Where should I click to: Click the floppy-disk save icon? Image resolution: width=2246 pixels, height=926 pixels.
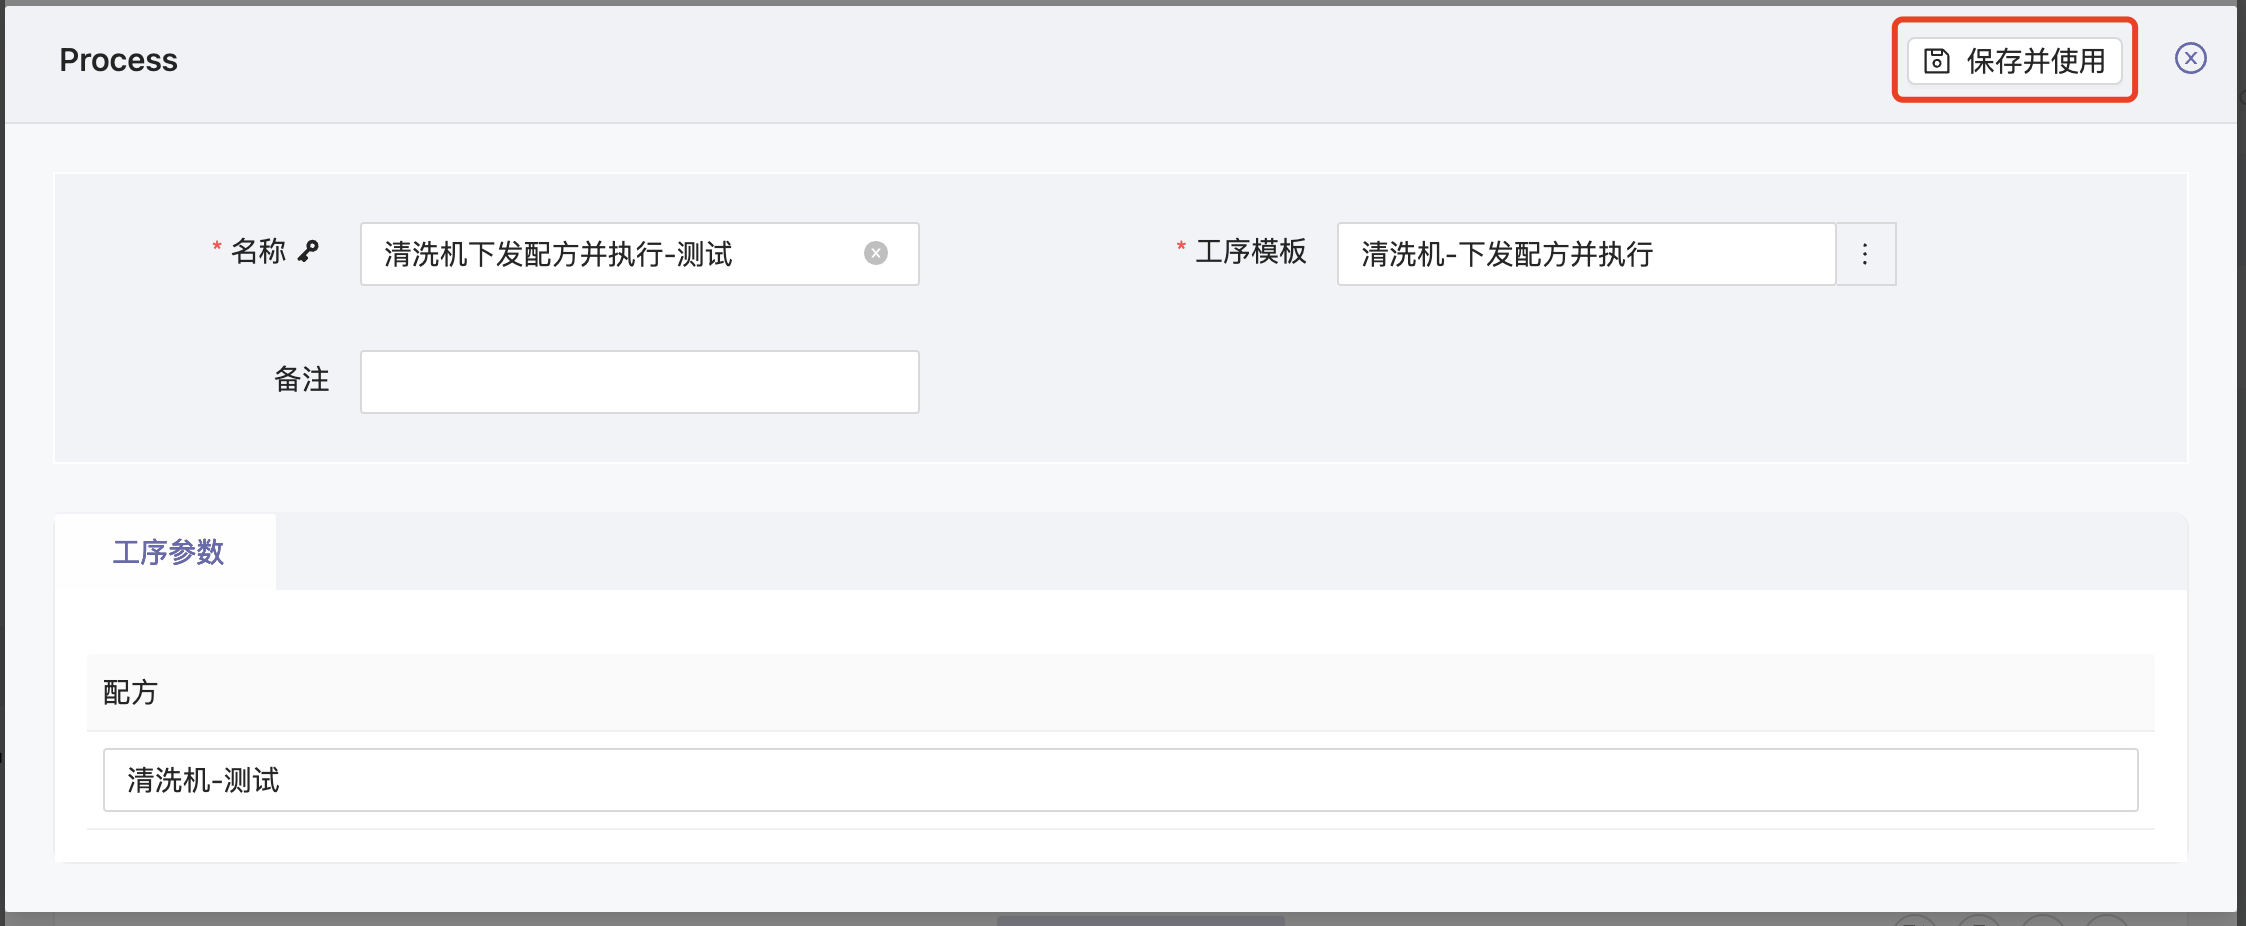[1937, 61]
